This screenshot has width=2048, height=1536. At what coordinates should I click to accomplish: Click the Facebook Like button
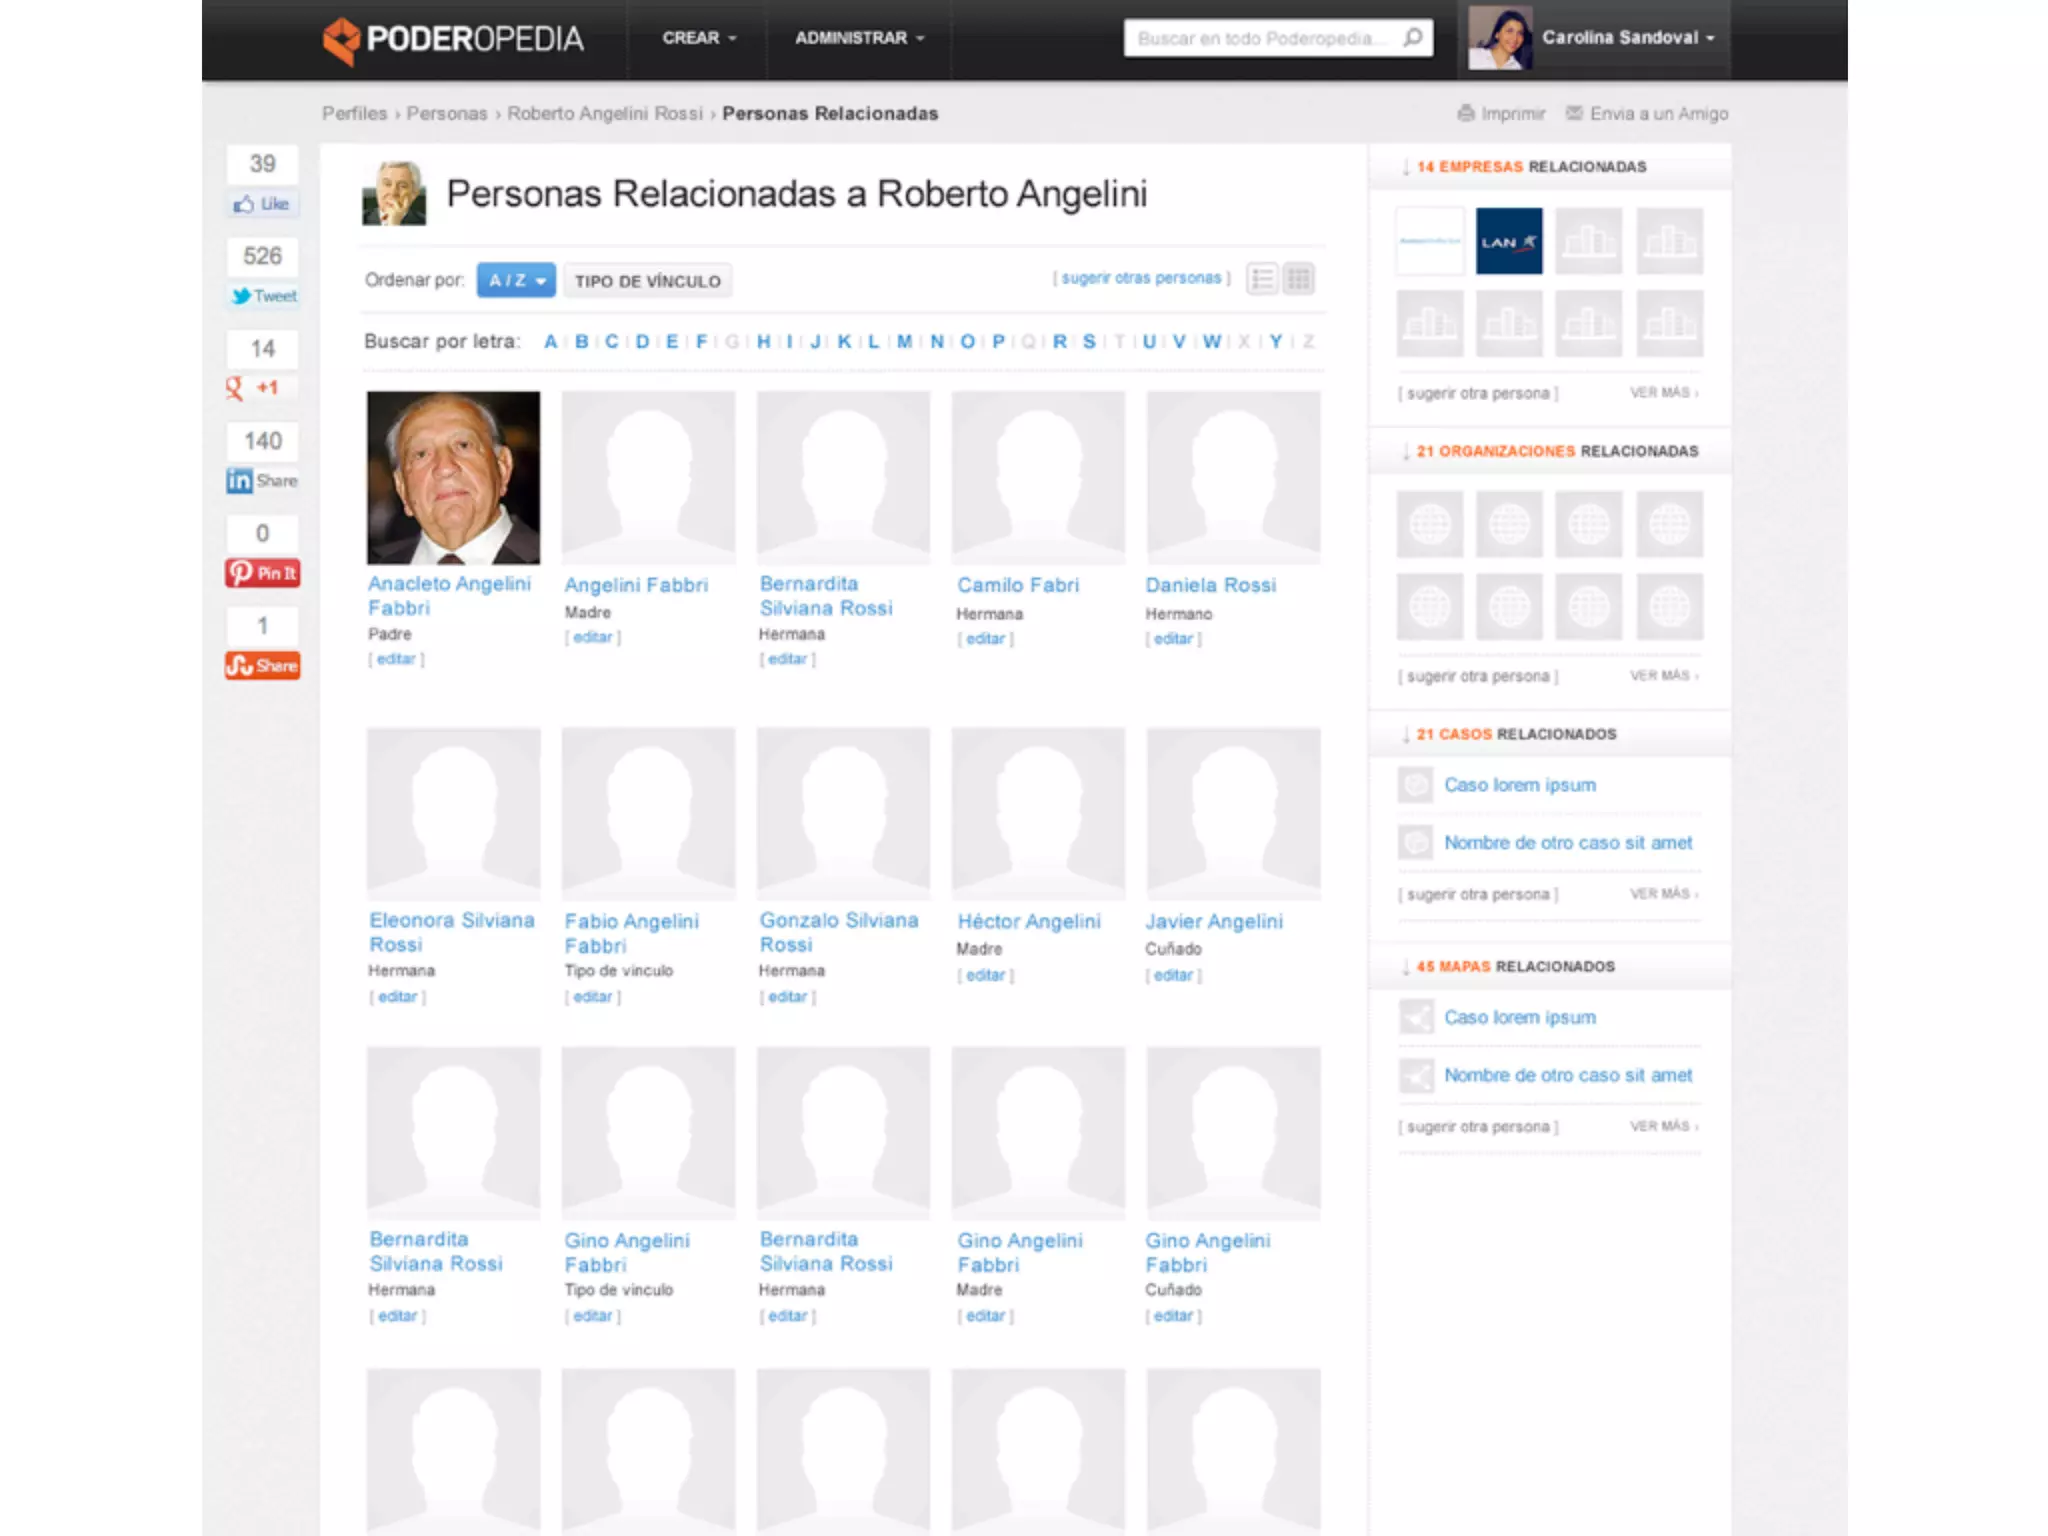point(262,204)
